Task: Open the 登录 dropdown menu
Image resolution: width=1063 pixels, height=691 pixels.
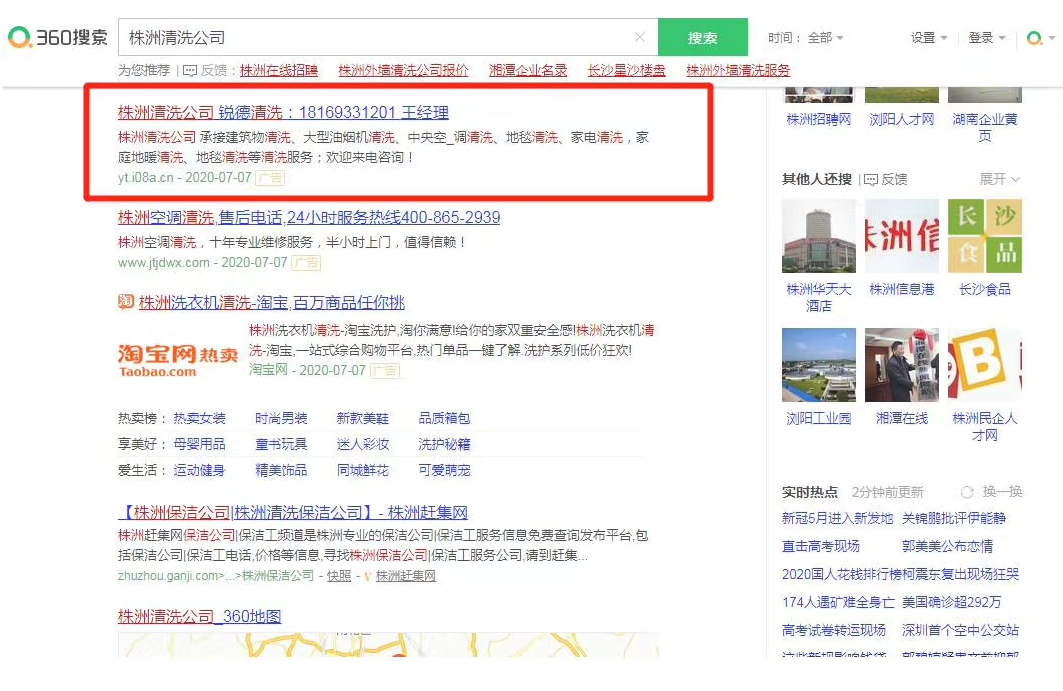Action: pos(987,38)
